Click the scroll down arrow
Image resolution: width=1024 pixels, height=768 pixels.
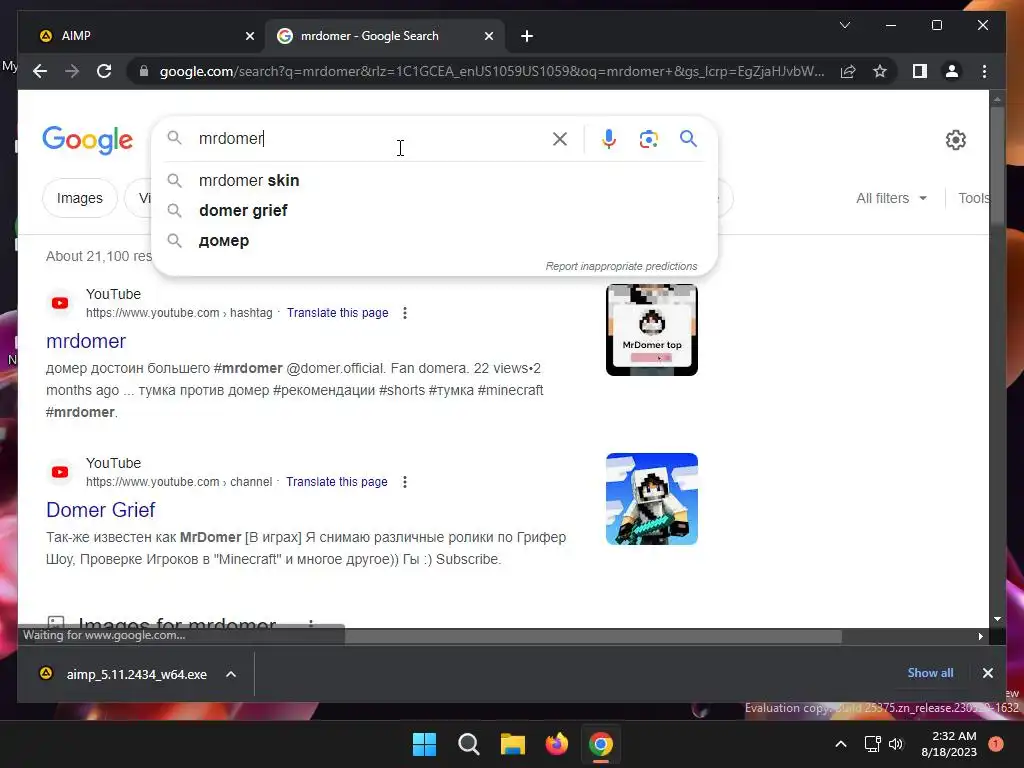click(x=997, y=619)
